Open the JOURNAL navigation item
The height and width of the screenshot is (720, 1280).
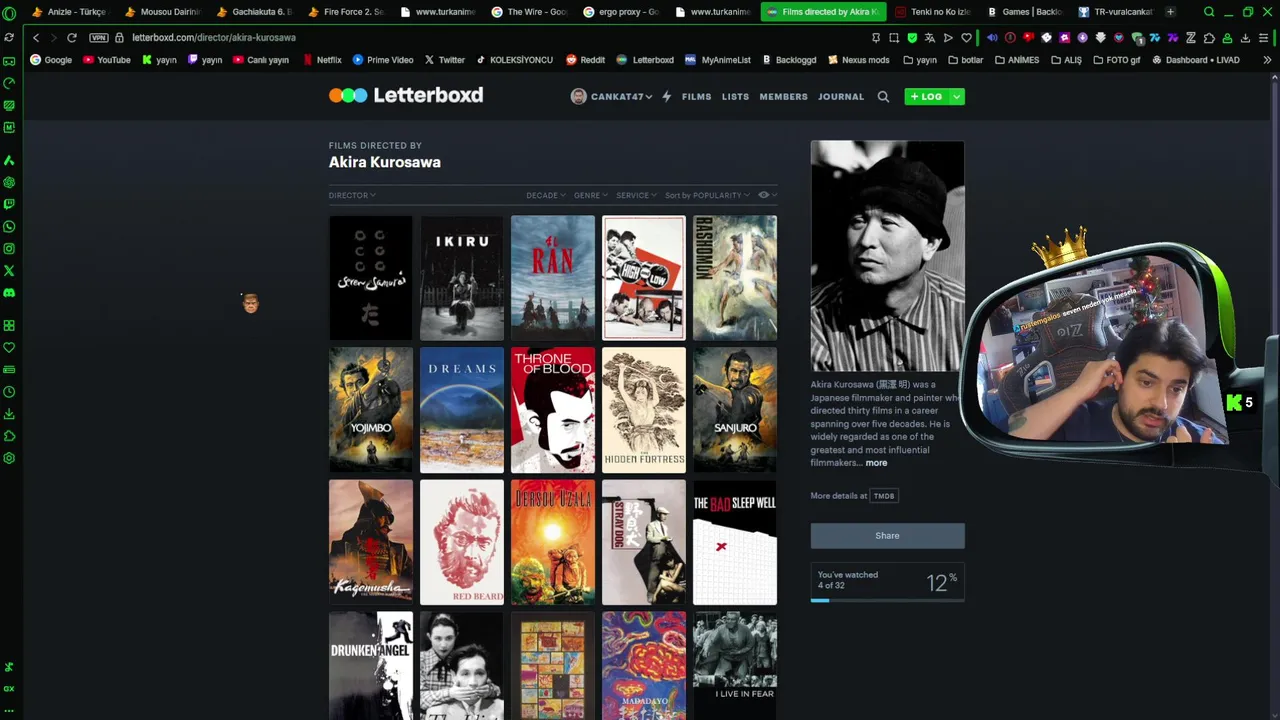click(841, 97)
